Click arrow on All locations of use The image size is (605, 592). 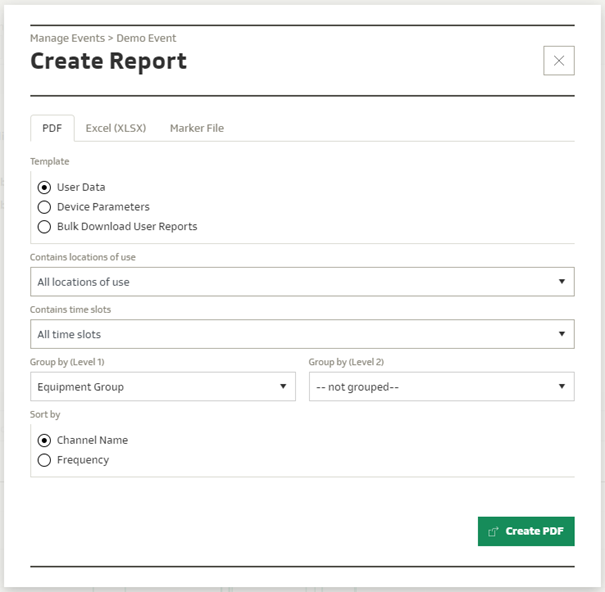click(x=561, y=282)
